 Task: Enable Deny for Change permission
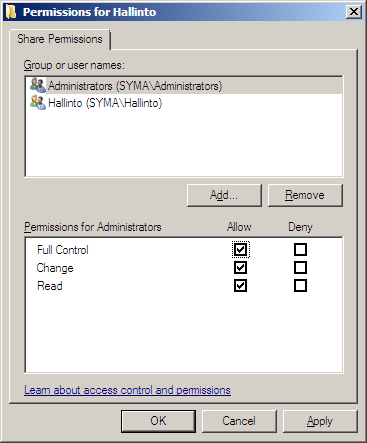[x=300, y=267]
